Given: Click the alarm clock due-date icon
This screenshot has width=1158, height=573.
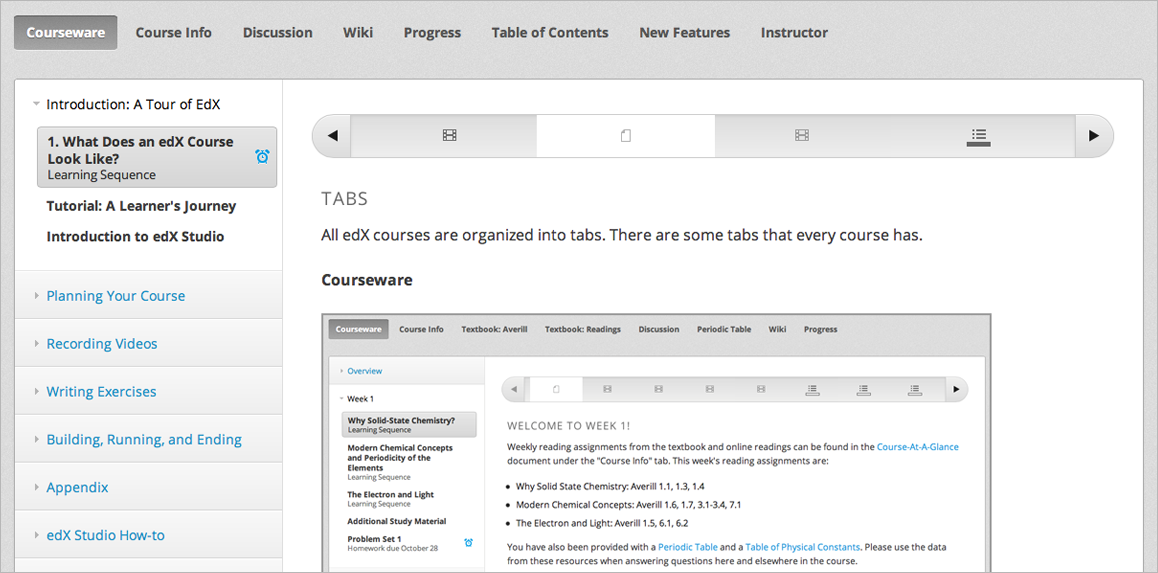Looking at the screenshot, I should (262, 156).
